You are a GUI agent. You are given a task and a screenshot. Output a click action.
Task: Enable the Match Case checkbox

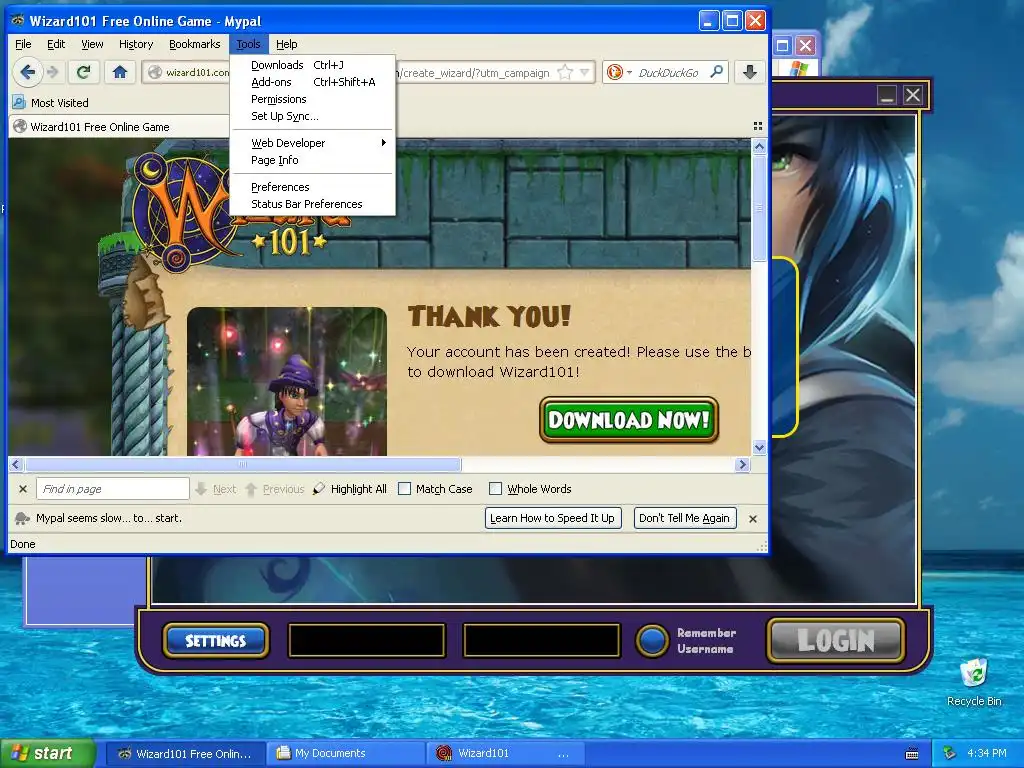405,488
